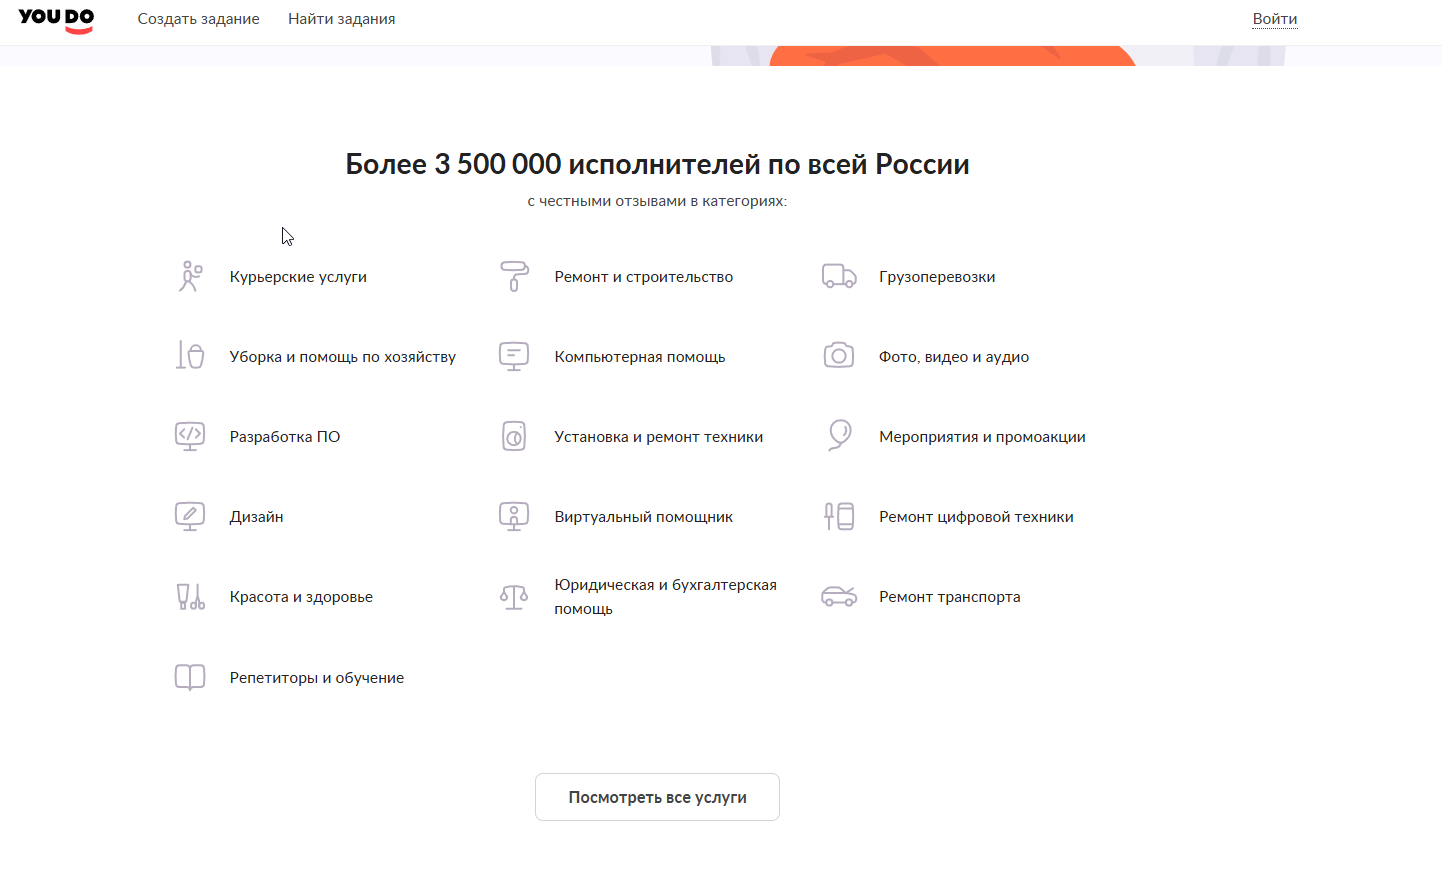The height and width of the screenshot is (890, 1442).
Task: Open Уборка и помощь по хозяйству
Action: [342, 357]
